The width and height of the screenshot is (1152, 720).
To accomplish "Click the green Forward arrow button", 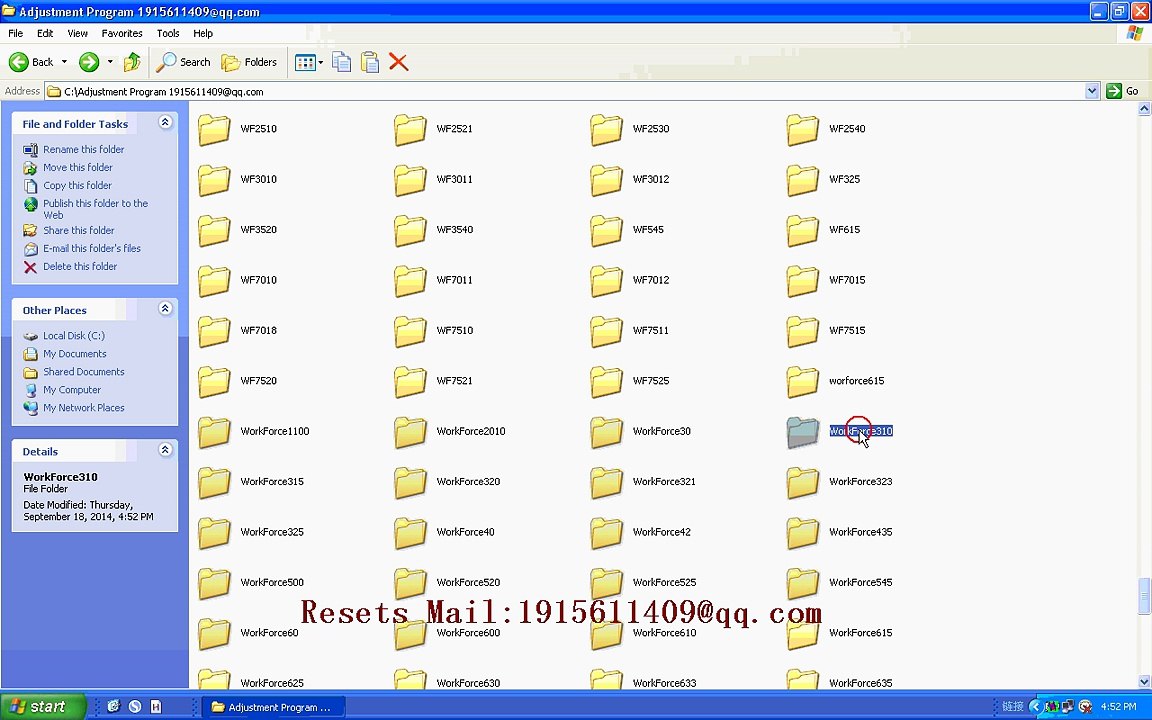I will [89, 62].
